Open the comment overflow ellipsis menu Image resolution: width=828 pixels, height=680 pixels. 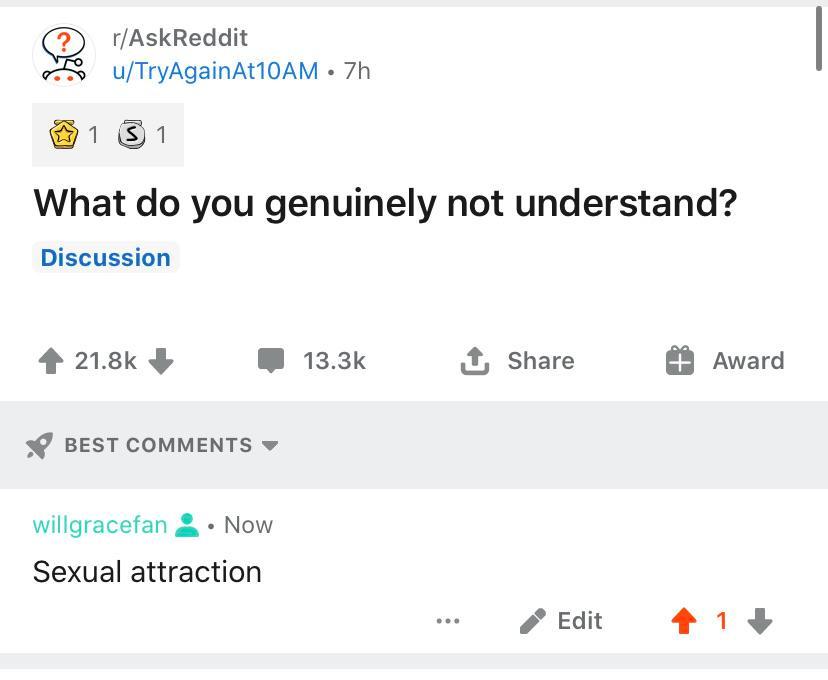(448, 620)
